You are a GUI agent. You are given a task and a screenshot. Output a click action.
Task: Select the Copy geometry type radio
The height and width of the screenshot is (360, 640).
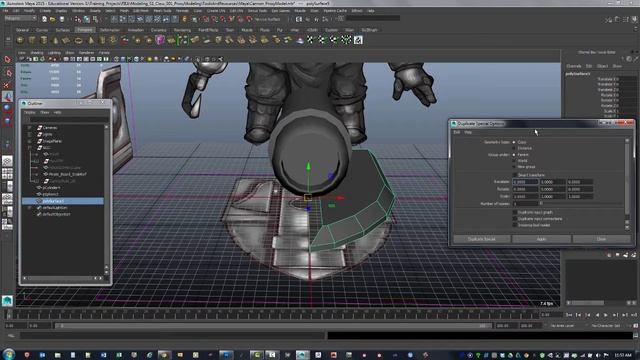coord(514,142)
